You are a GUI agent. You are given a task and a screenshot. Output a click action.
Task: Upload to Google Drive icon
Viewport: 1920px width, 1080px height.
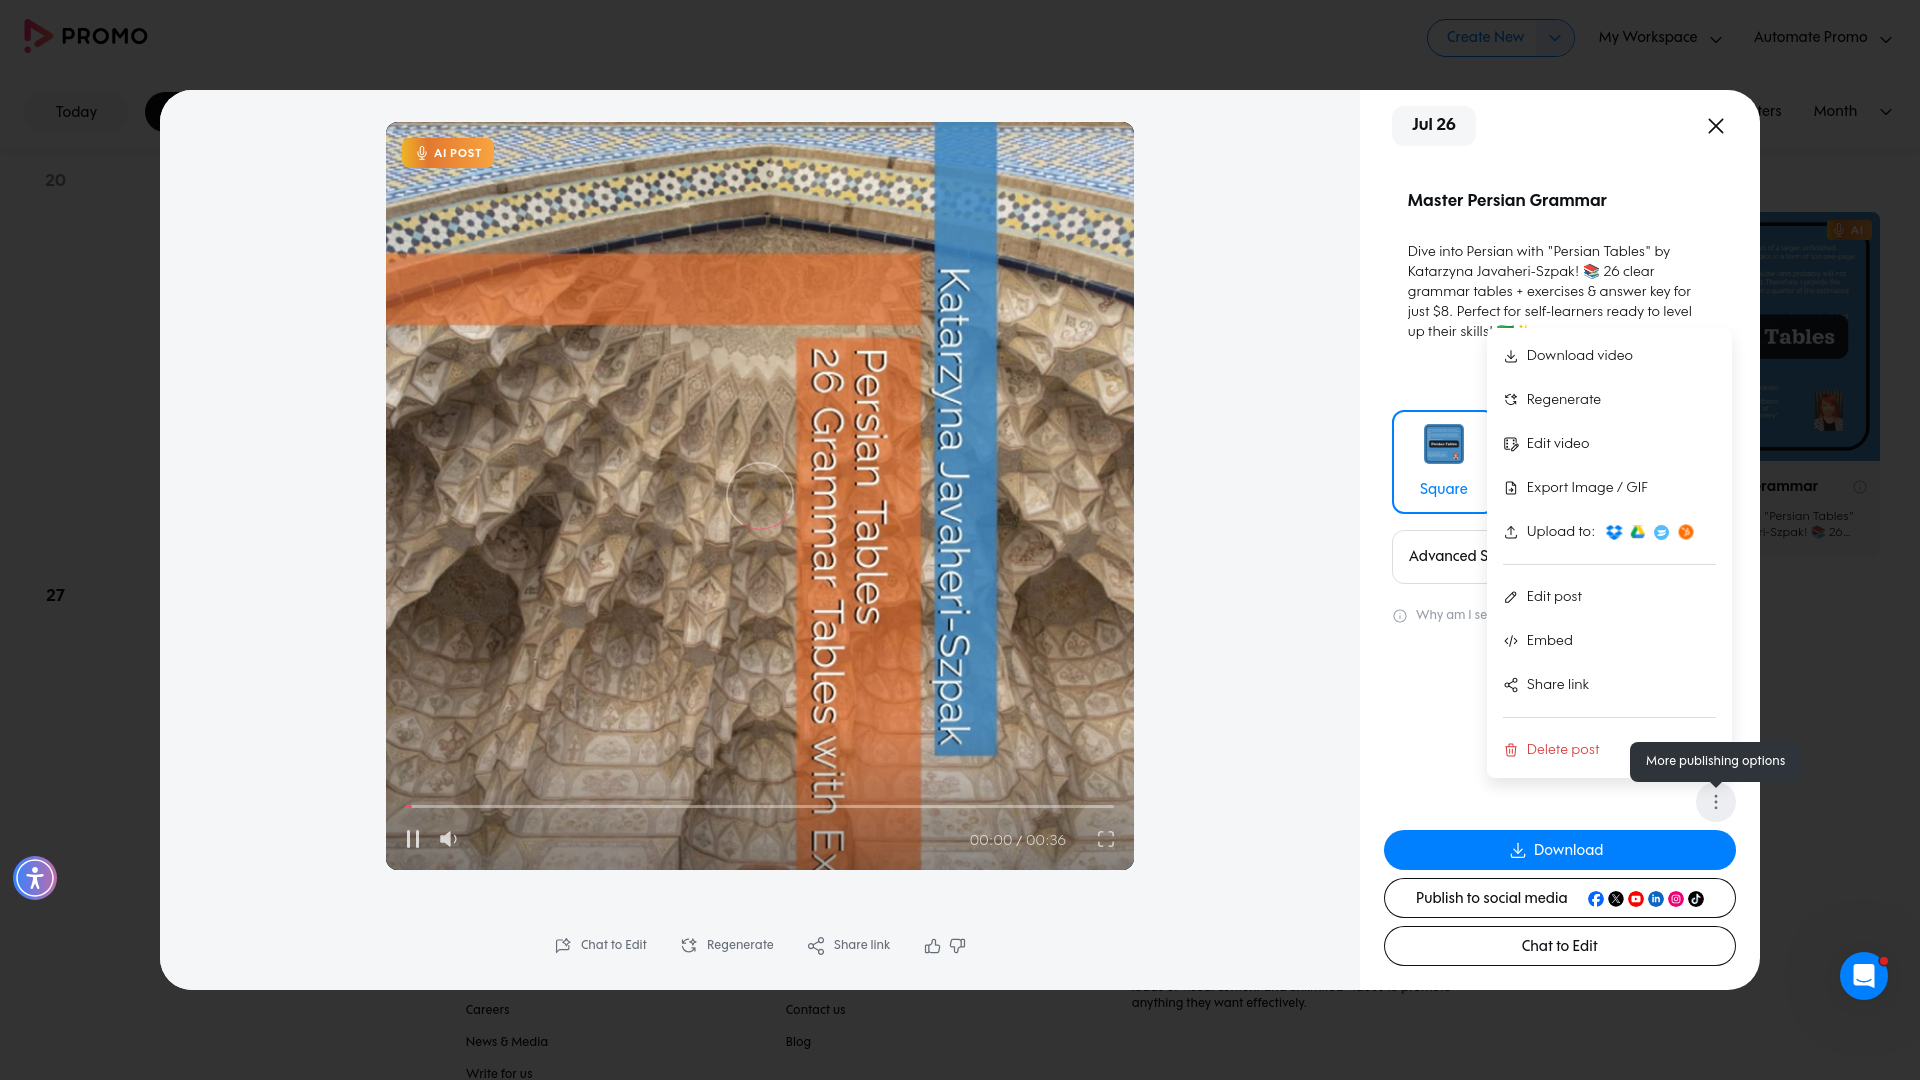(x=1638, y=532)
